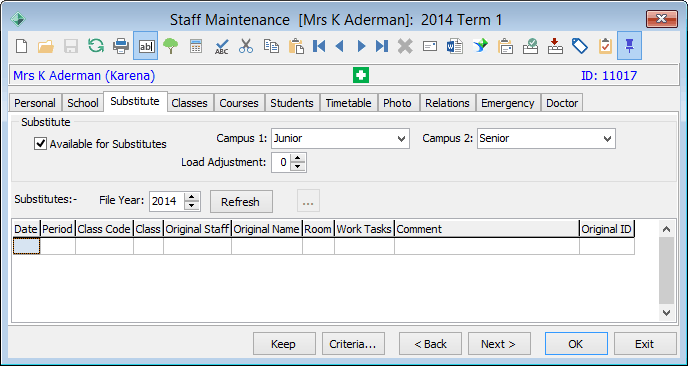Click the grid scrollbar up arrow

coord(666,229)
